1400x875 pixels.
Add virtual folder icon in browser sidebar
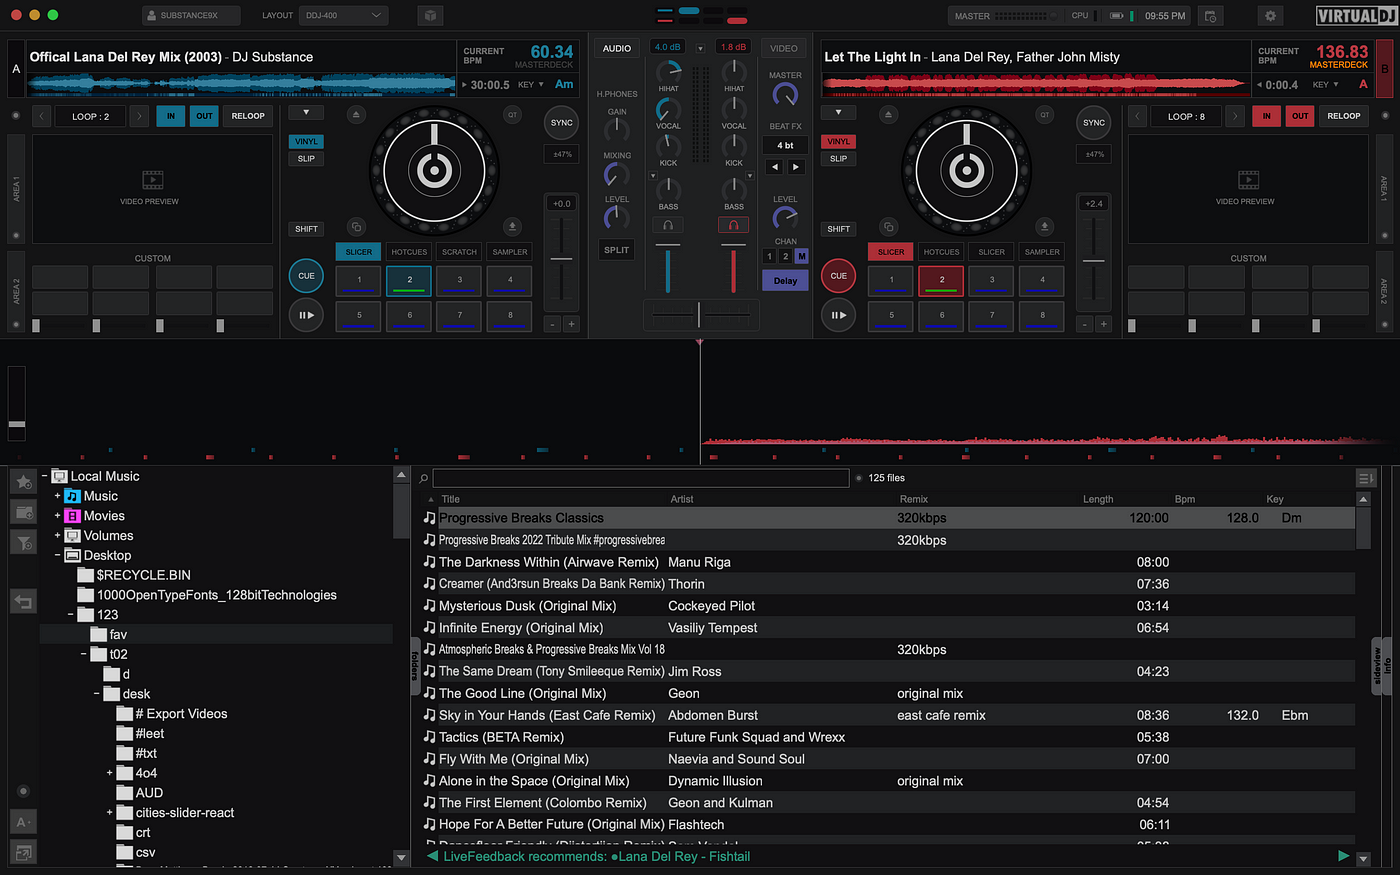pyautogui.click(x=24, y=512)
